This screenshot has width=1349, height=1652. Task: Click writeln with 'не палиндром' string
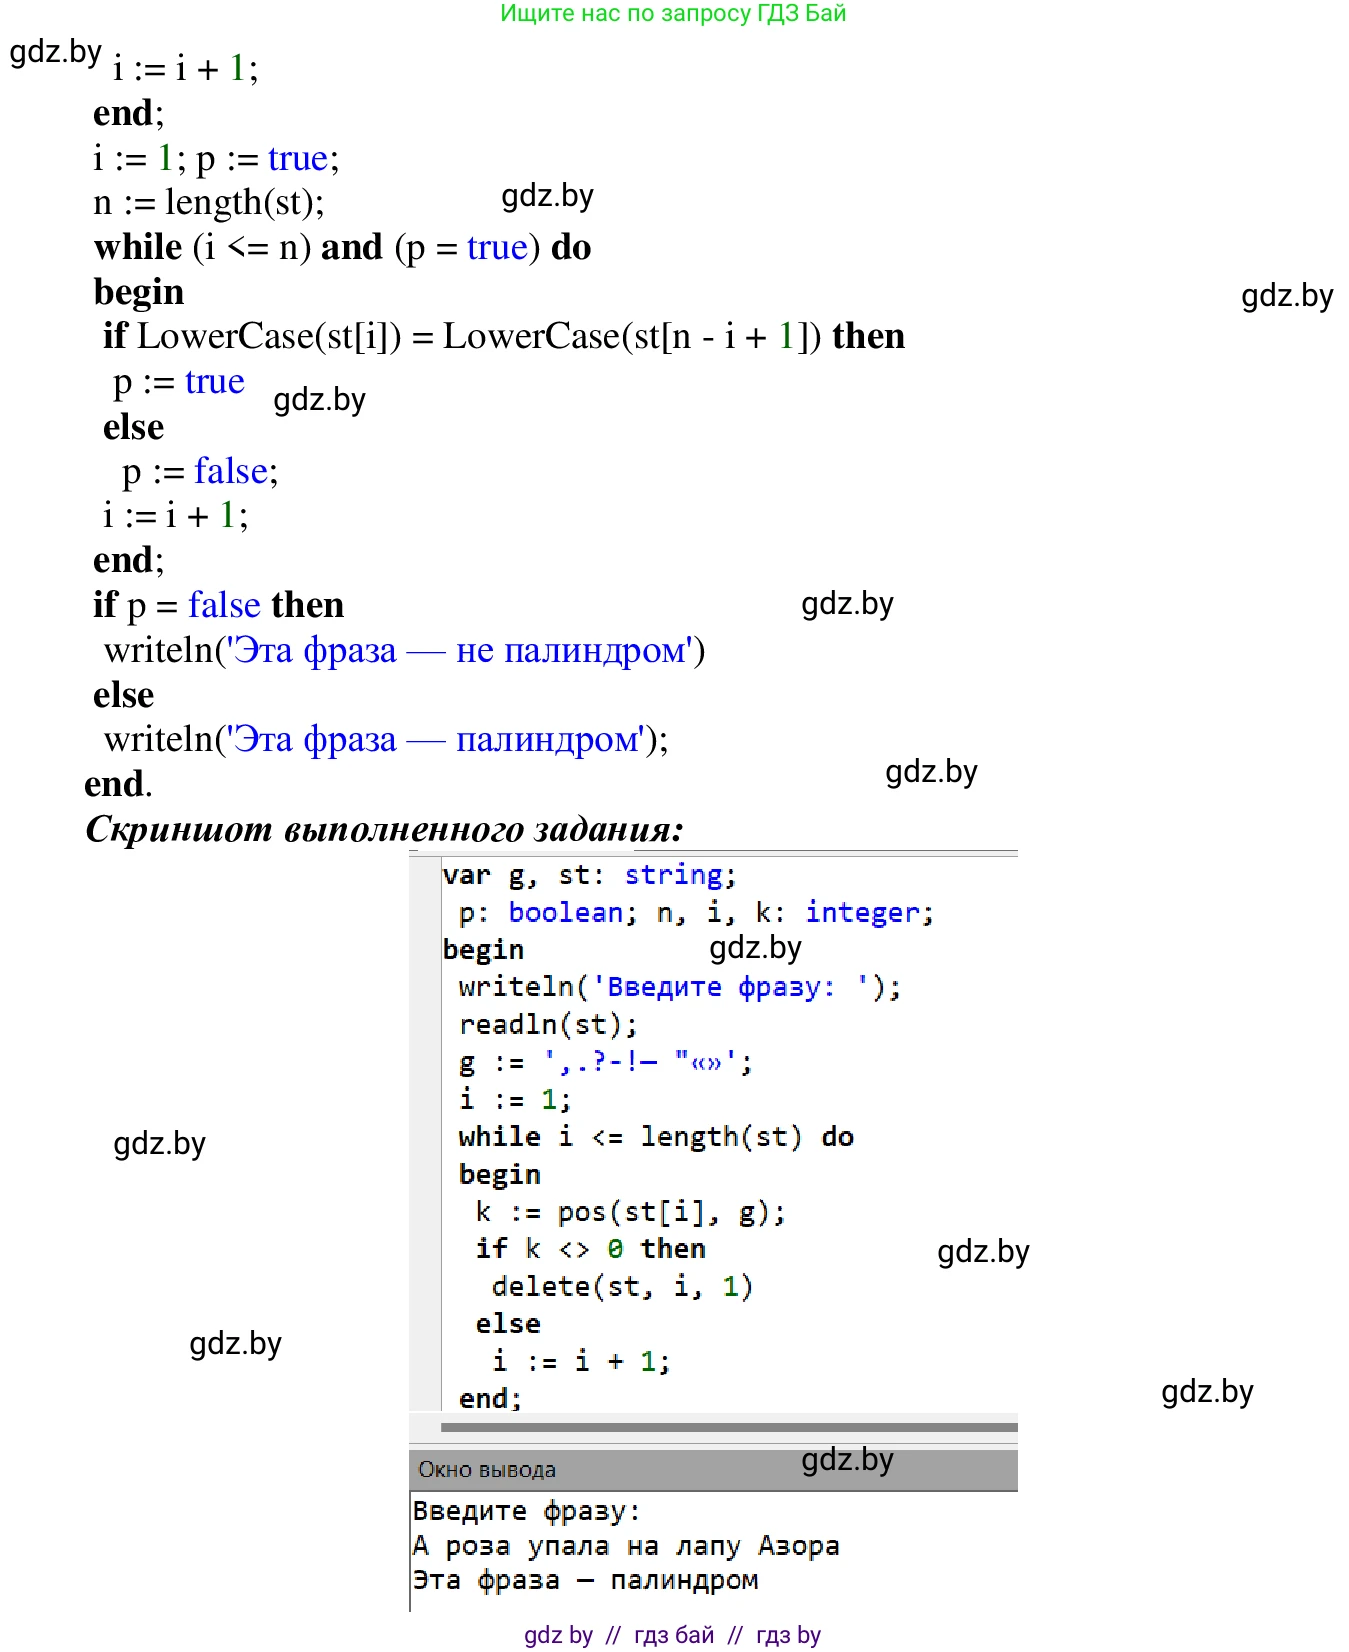click(404, 650)
